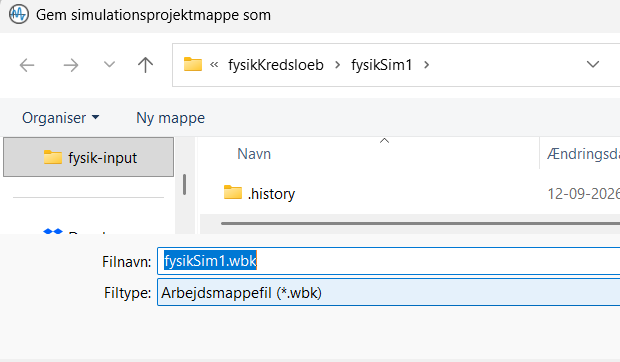
Task: Sort files by Navn column
Action: [x=254, y=154]
